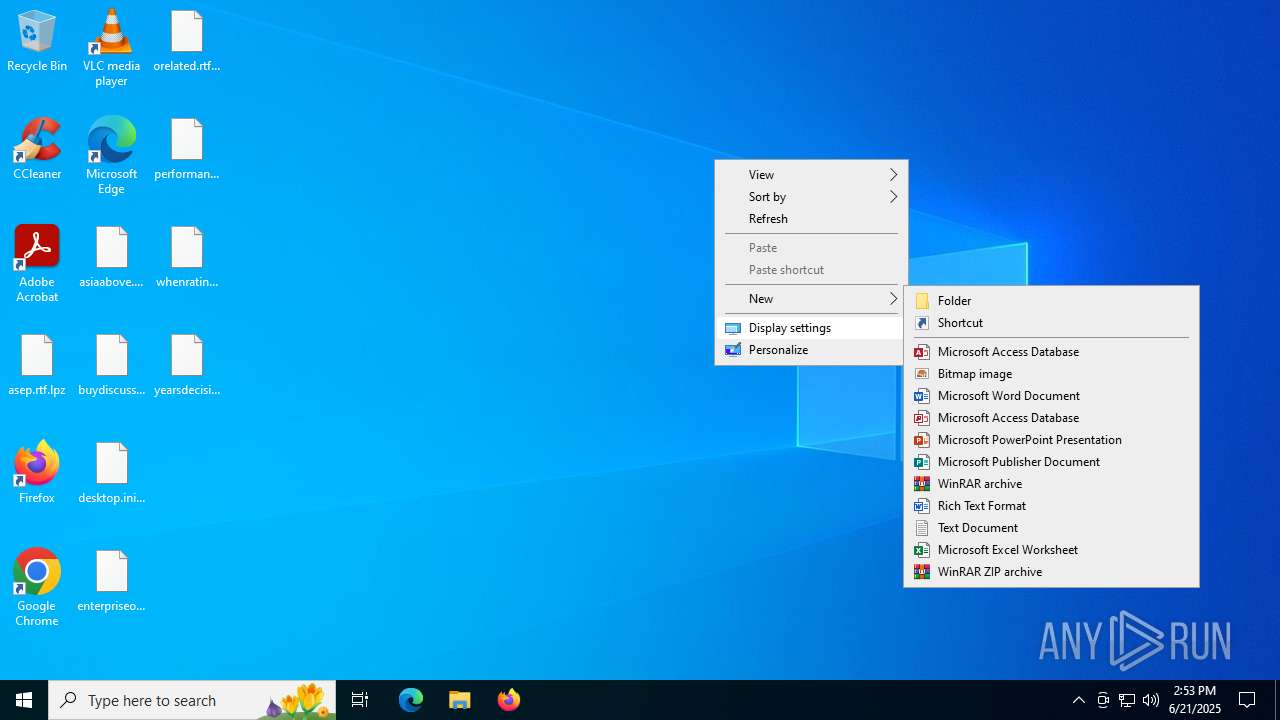Select the performan... file on desktop

coord(187,149)
